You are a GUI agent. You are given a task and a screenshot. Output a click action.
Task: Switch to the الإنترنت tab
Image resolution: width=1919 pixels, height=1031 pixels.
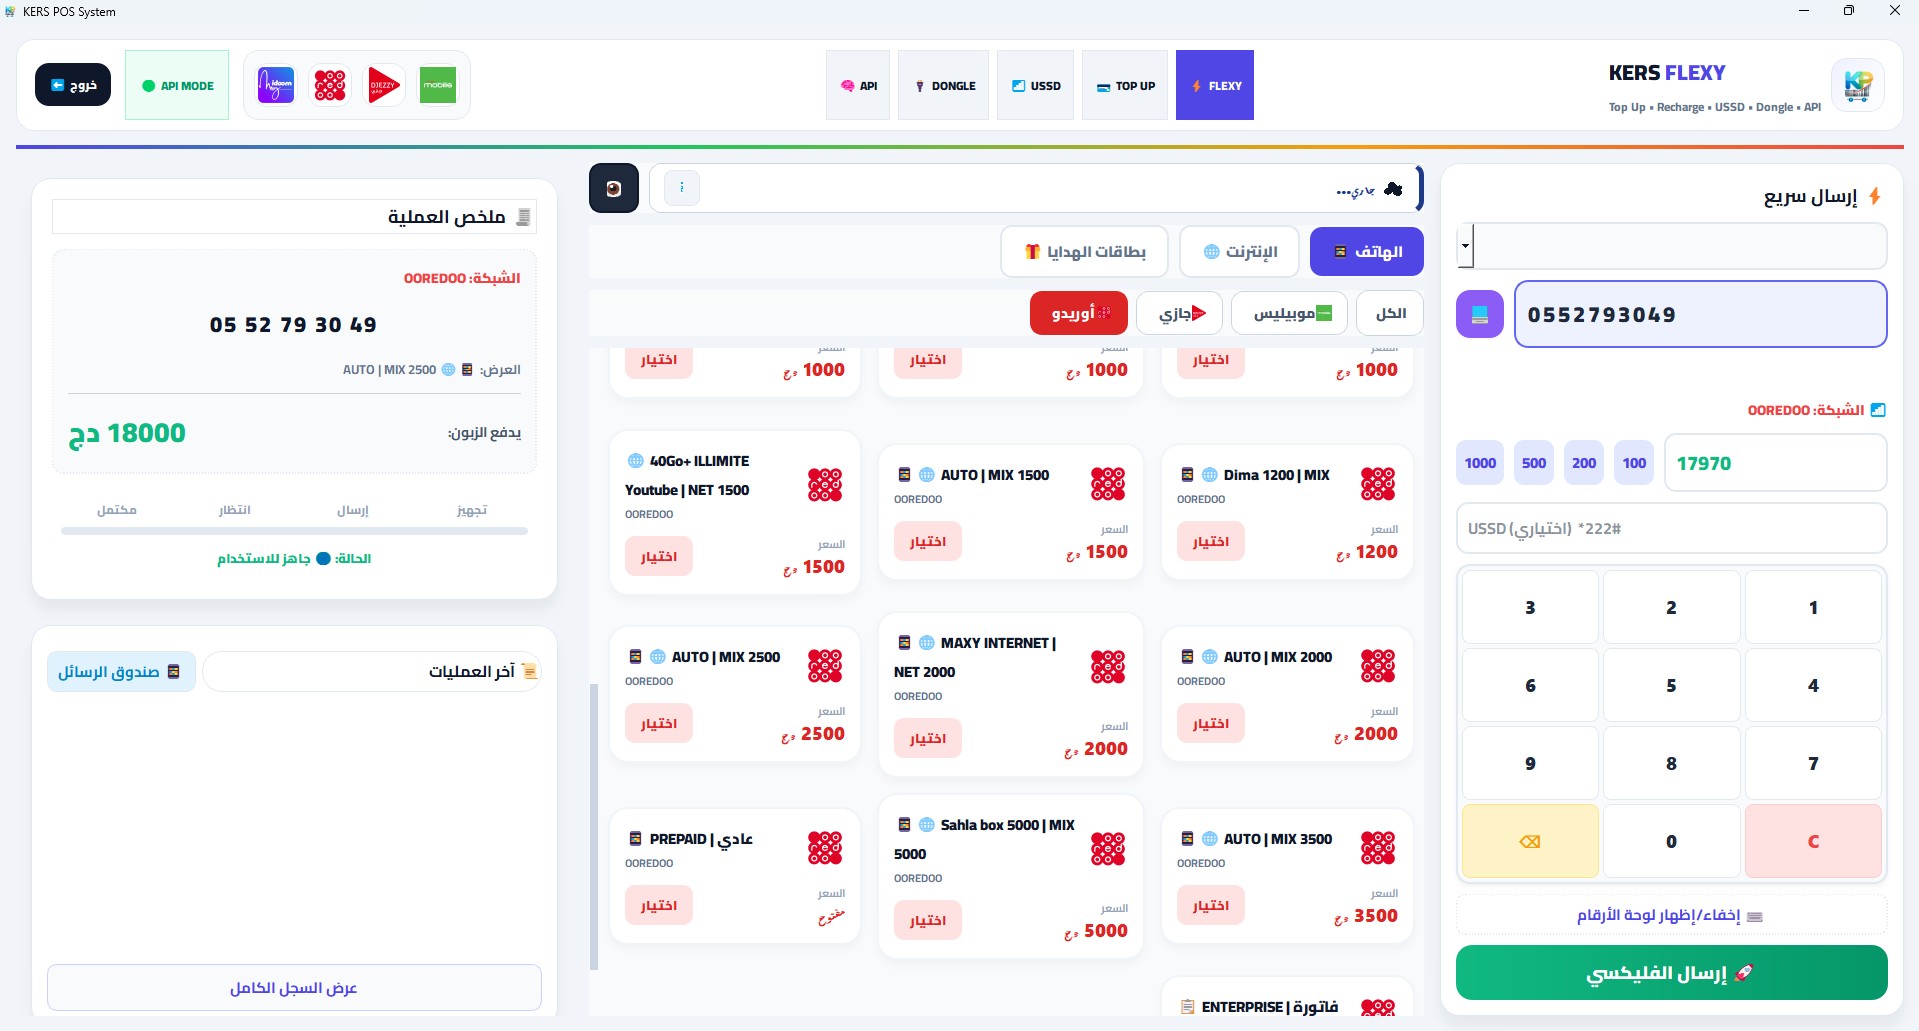1238,251
